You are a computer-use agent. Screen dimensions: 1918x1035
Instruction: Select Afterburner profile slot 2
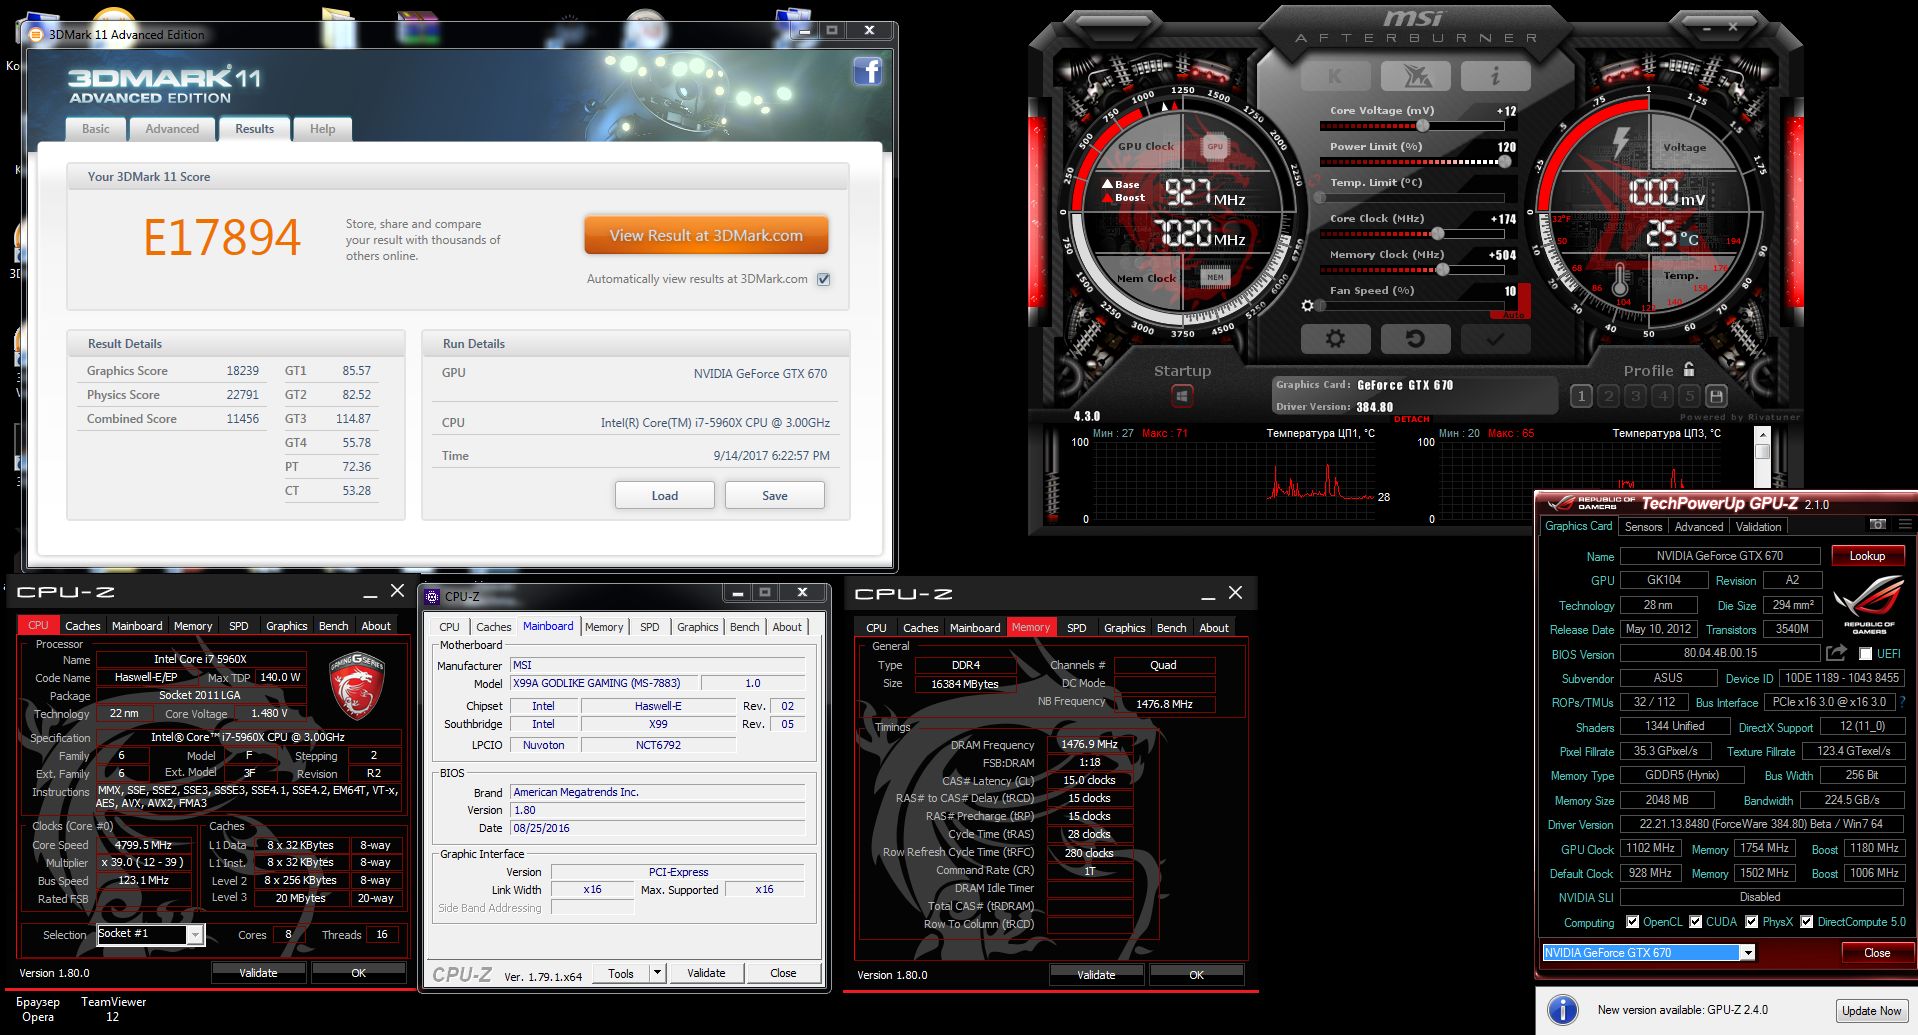pos(1608,396)
